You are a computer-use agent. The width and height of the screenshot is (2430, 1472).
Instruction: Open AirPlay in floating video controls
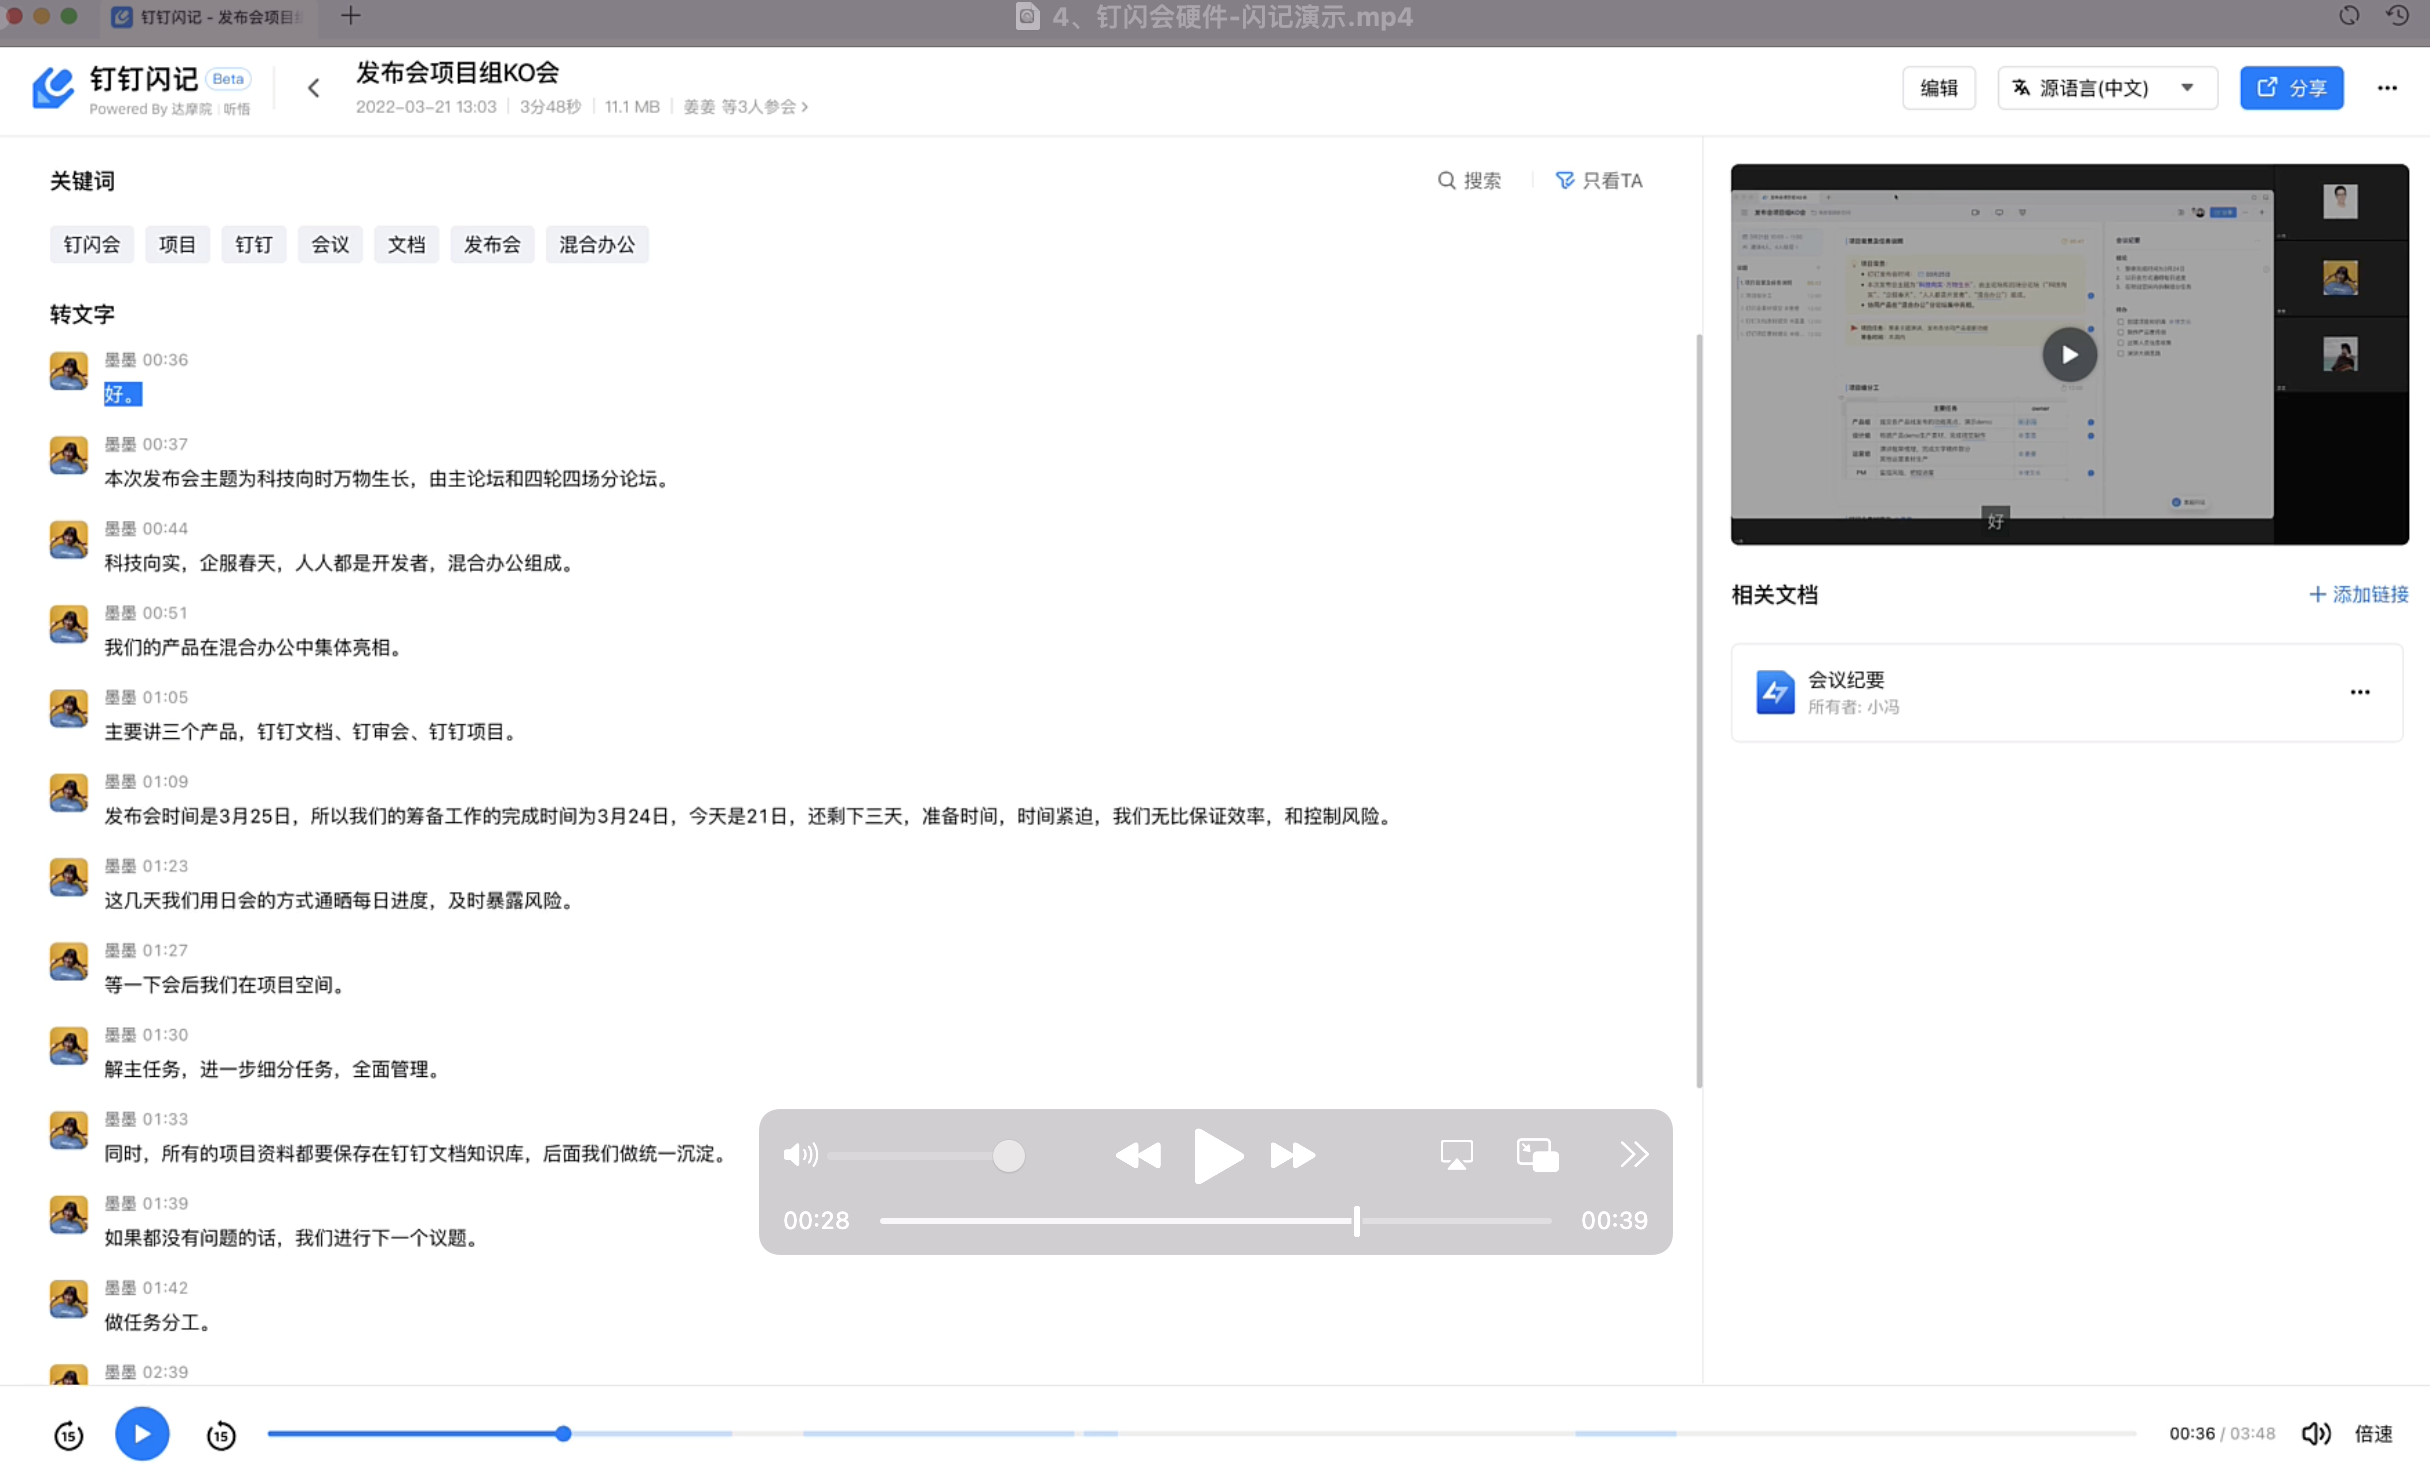1456,1155
